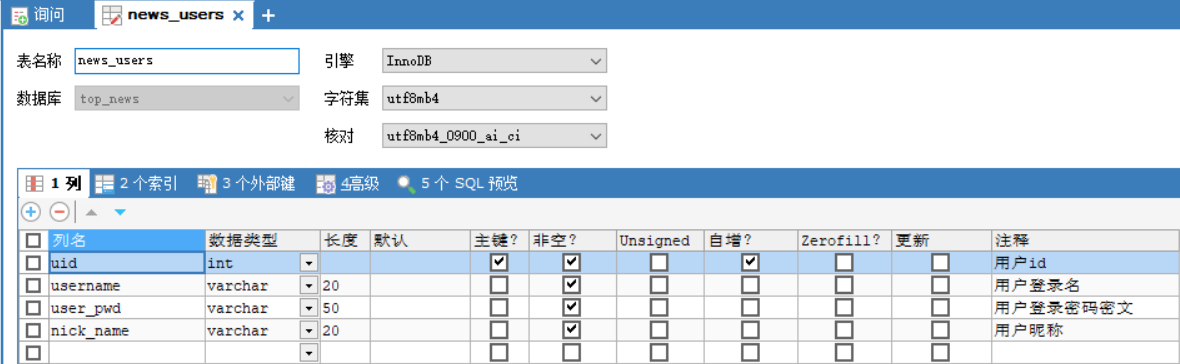Click the 表名称 news_users input field
This screenshot has height=364, width=1180.
click(187, 61)
